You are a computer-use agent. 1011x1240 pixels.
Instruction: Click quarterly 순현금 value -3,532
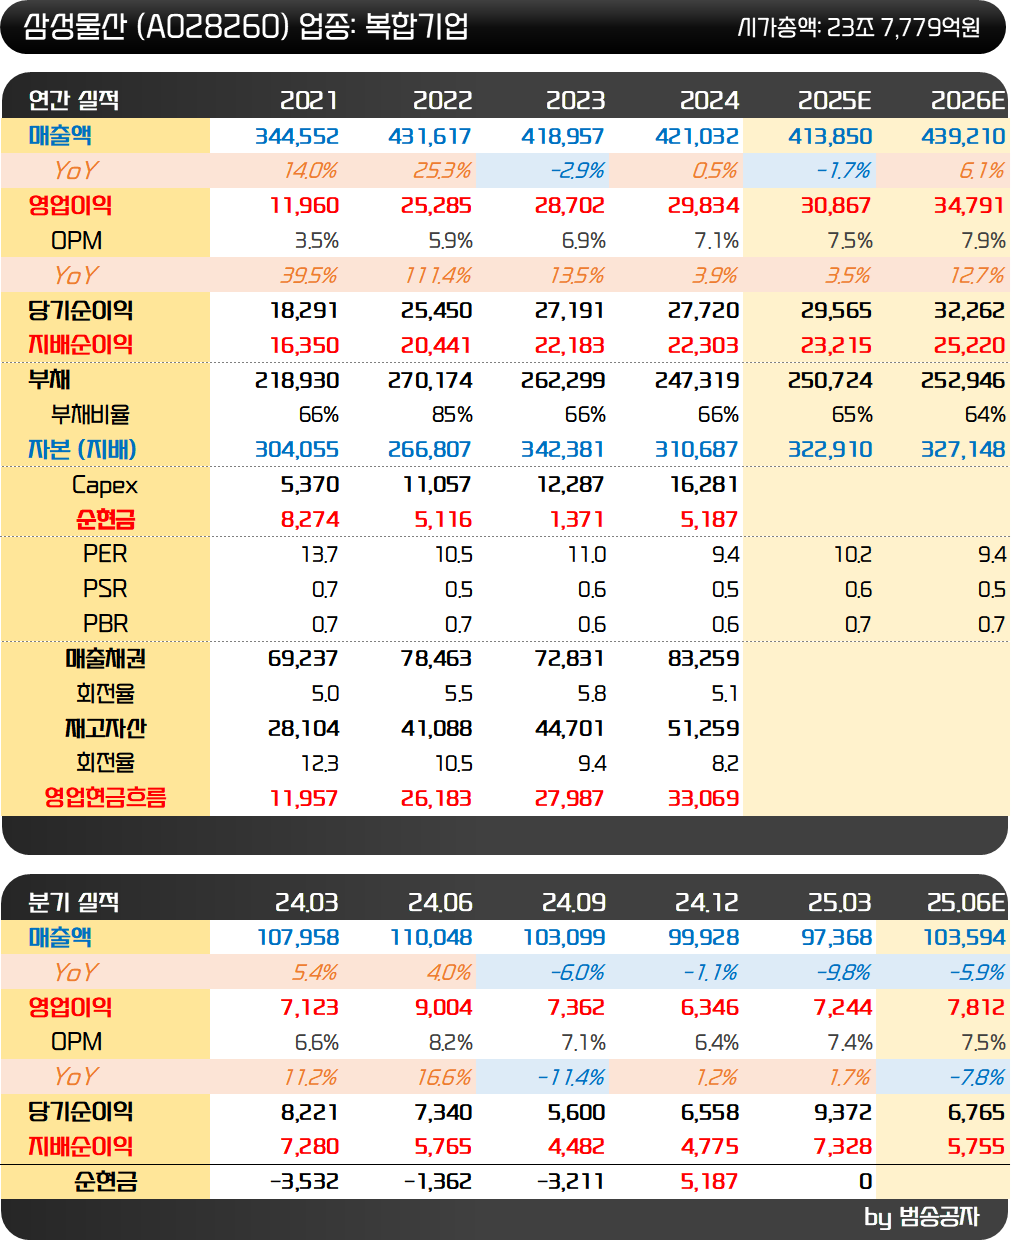pyautogui.click(x=305, y=1182)
